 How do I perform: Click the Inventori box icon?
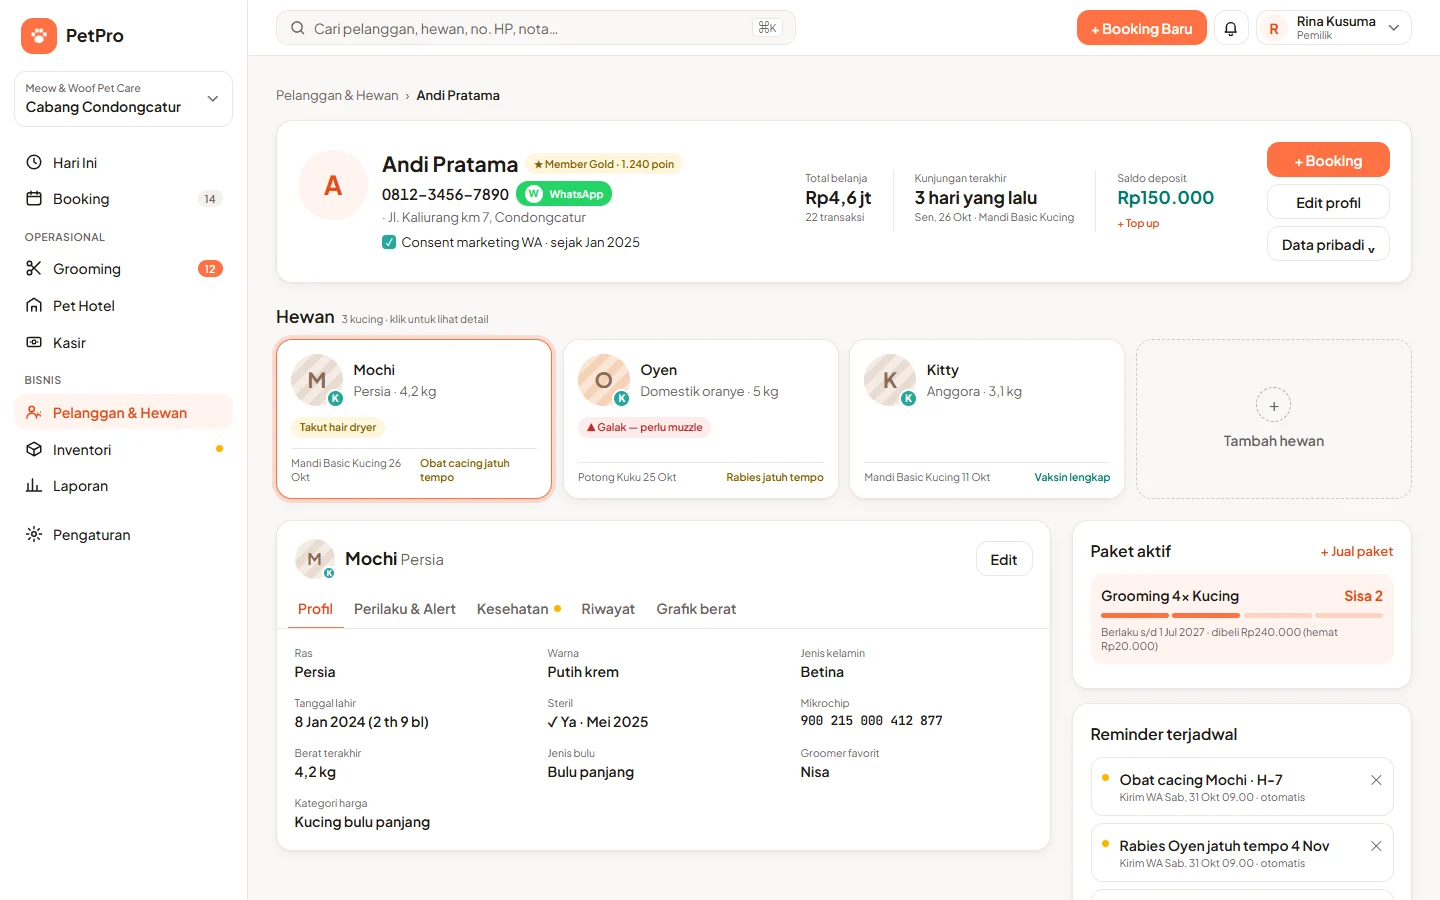coord(34,449)
